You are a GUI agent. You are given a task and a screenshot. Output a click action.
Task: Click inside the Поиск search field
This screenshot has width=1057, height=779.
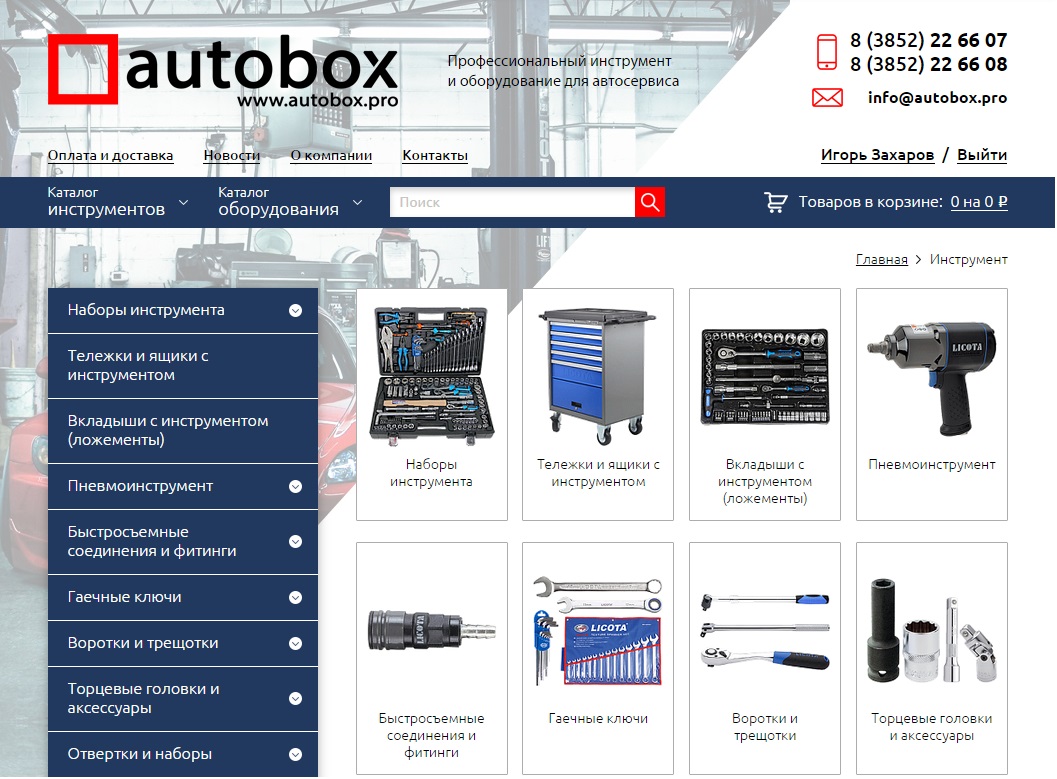coord(512,202)
